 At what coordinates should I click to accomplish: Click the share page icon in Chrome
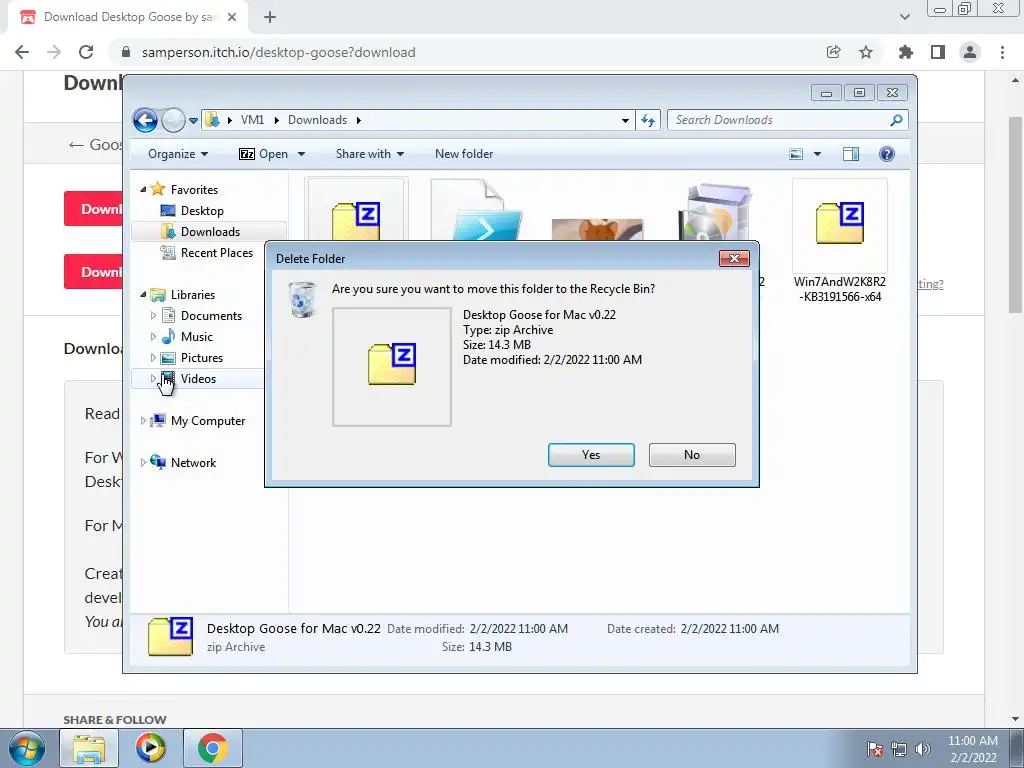(833, 52)
